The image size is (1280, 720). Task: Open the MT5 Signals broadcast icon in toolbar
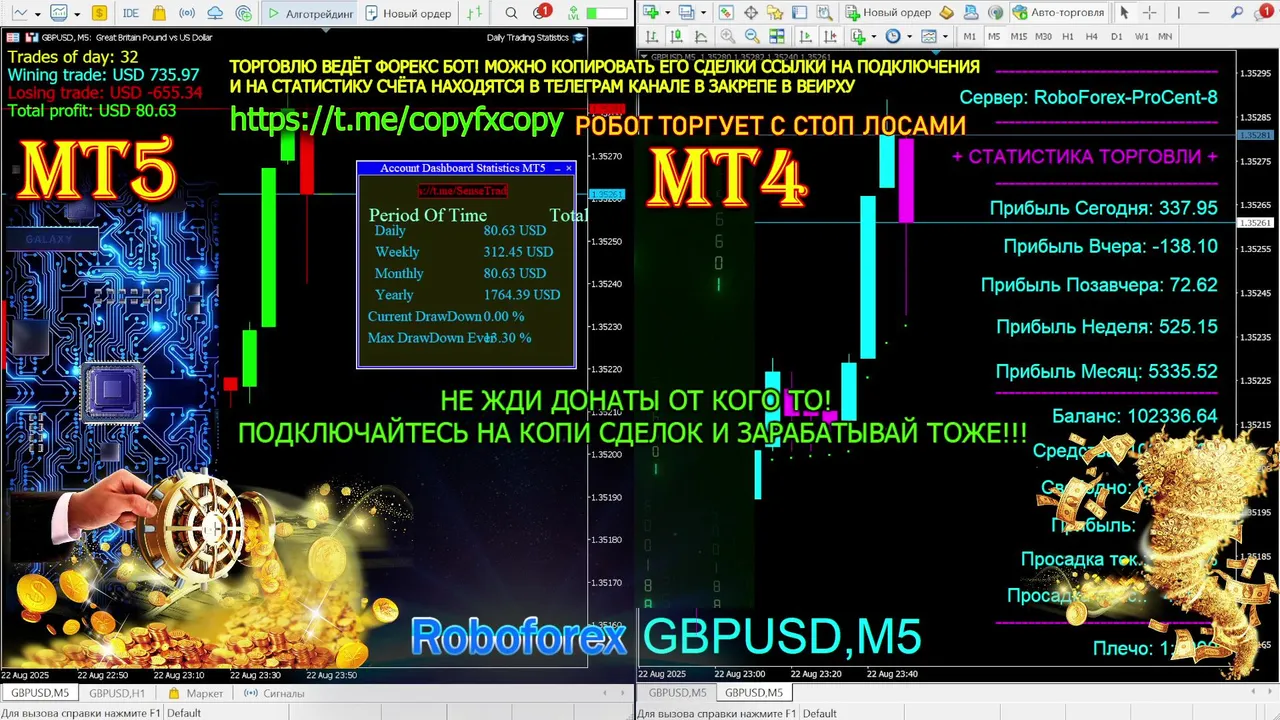[x=187, y=13]
